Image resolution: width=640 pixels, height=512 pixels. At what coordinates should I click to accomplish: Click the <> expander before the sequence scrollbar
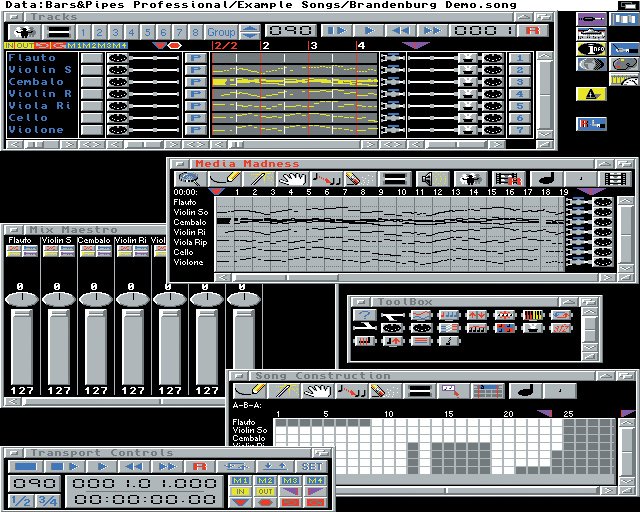click(195, 145)
